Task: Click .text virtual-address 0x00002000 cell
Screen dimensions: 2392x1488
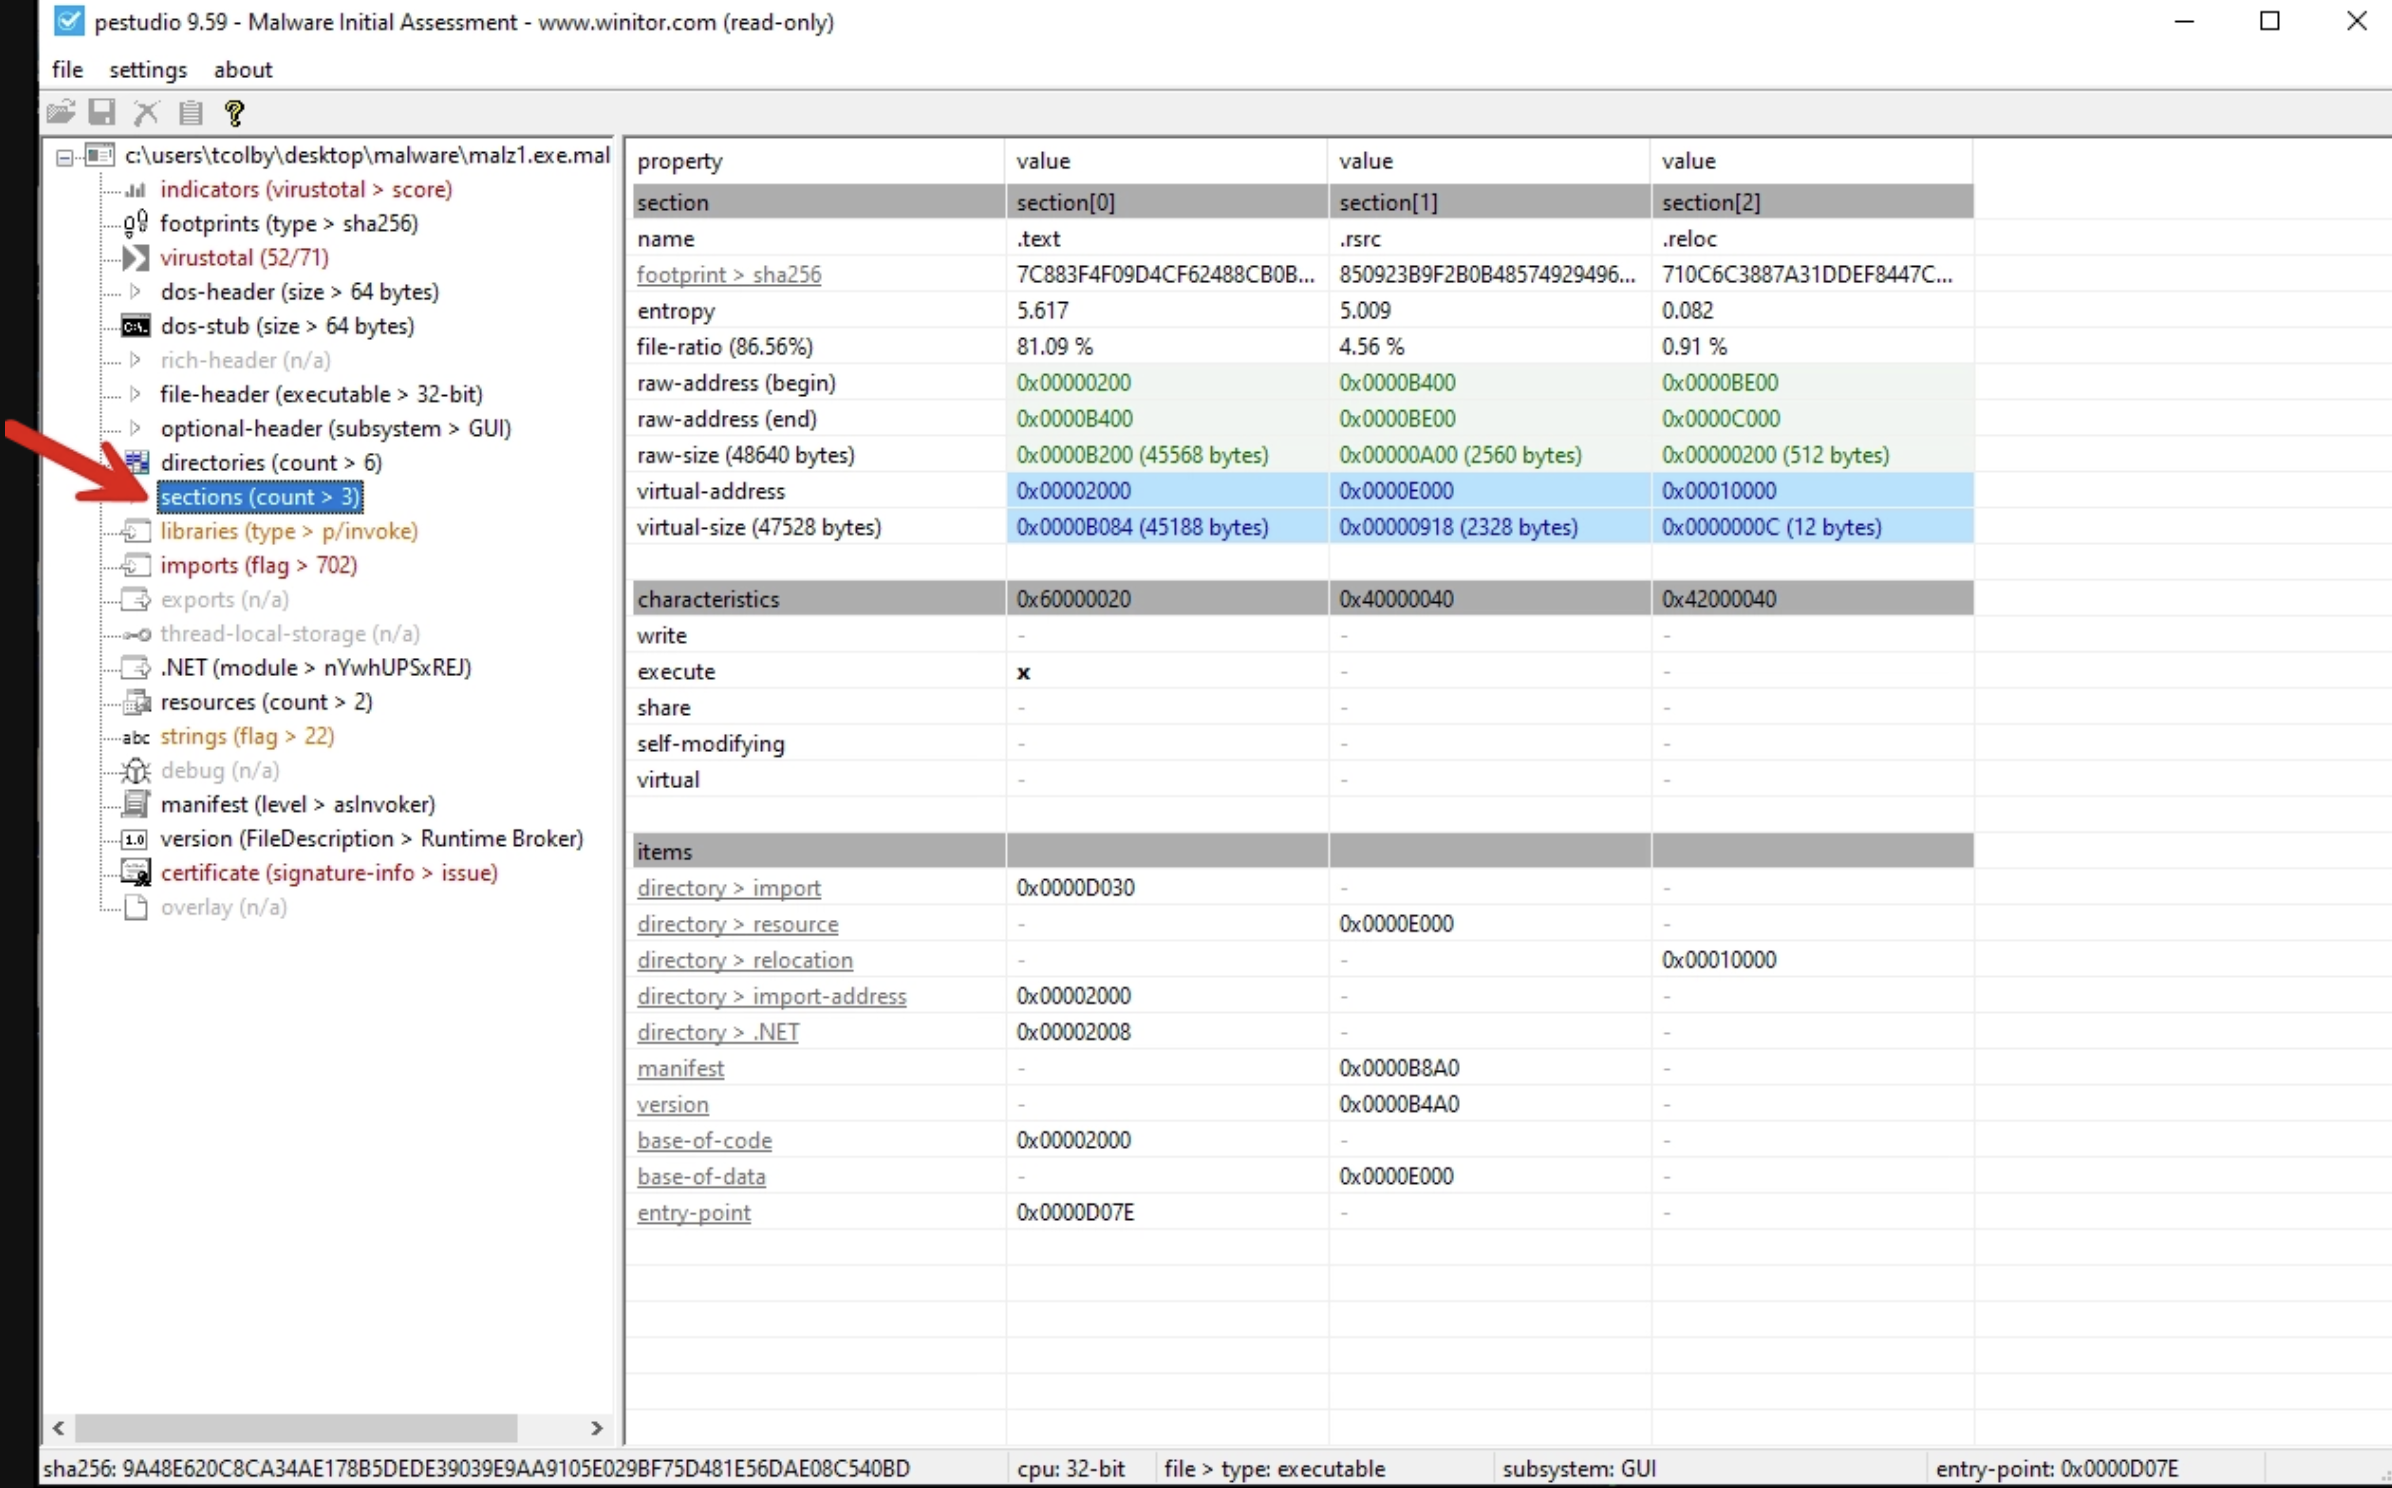Action: click(1167, 491)
